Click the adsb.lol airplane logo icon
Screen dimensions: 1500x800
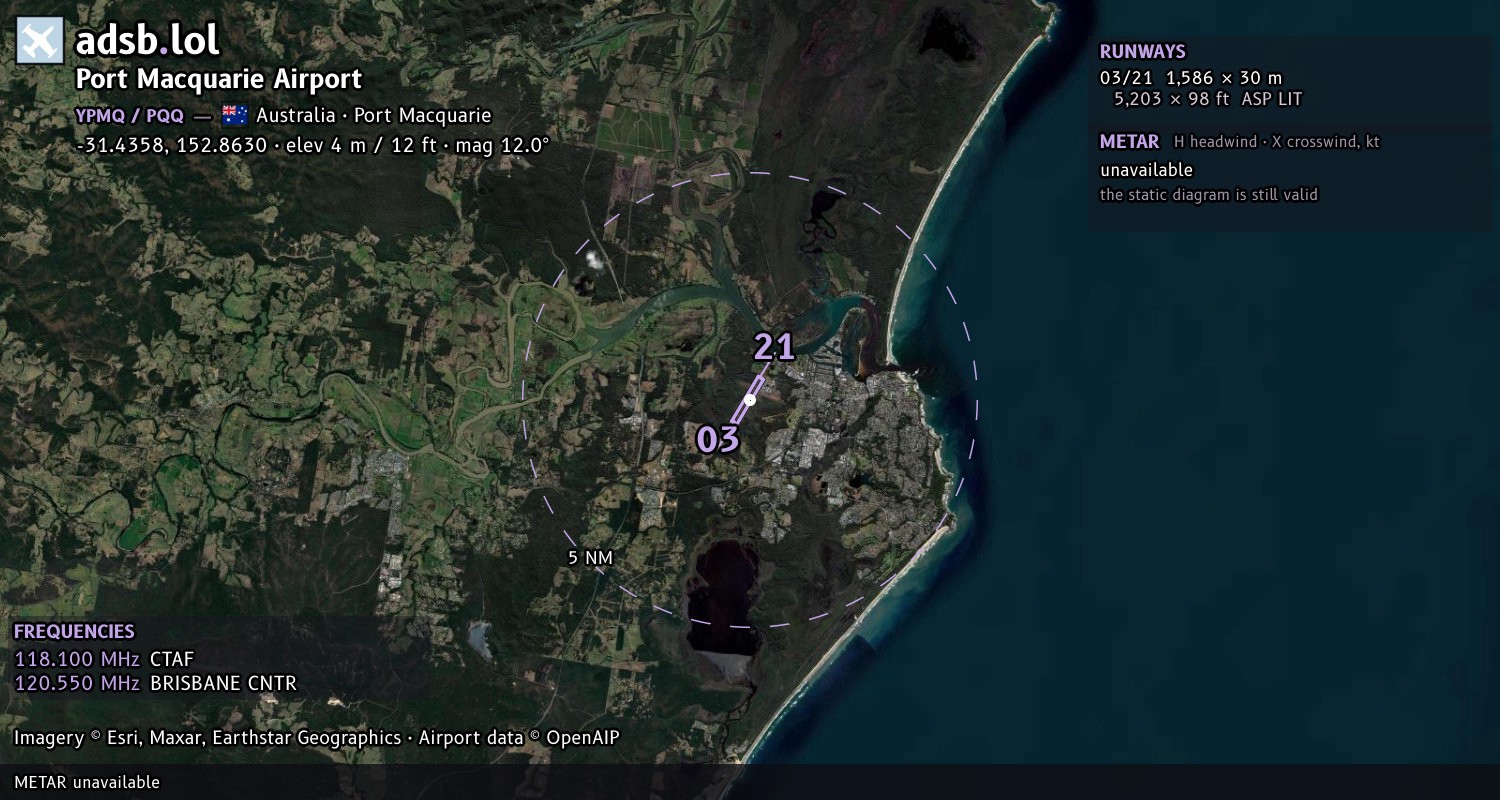(x=40, y=41)
